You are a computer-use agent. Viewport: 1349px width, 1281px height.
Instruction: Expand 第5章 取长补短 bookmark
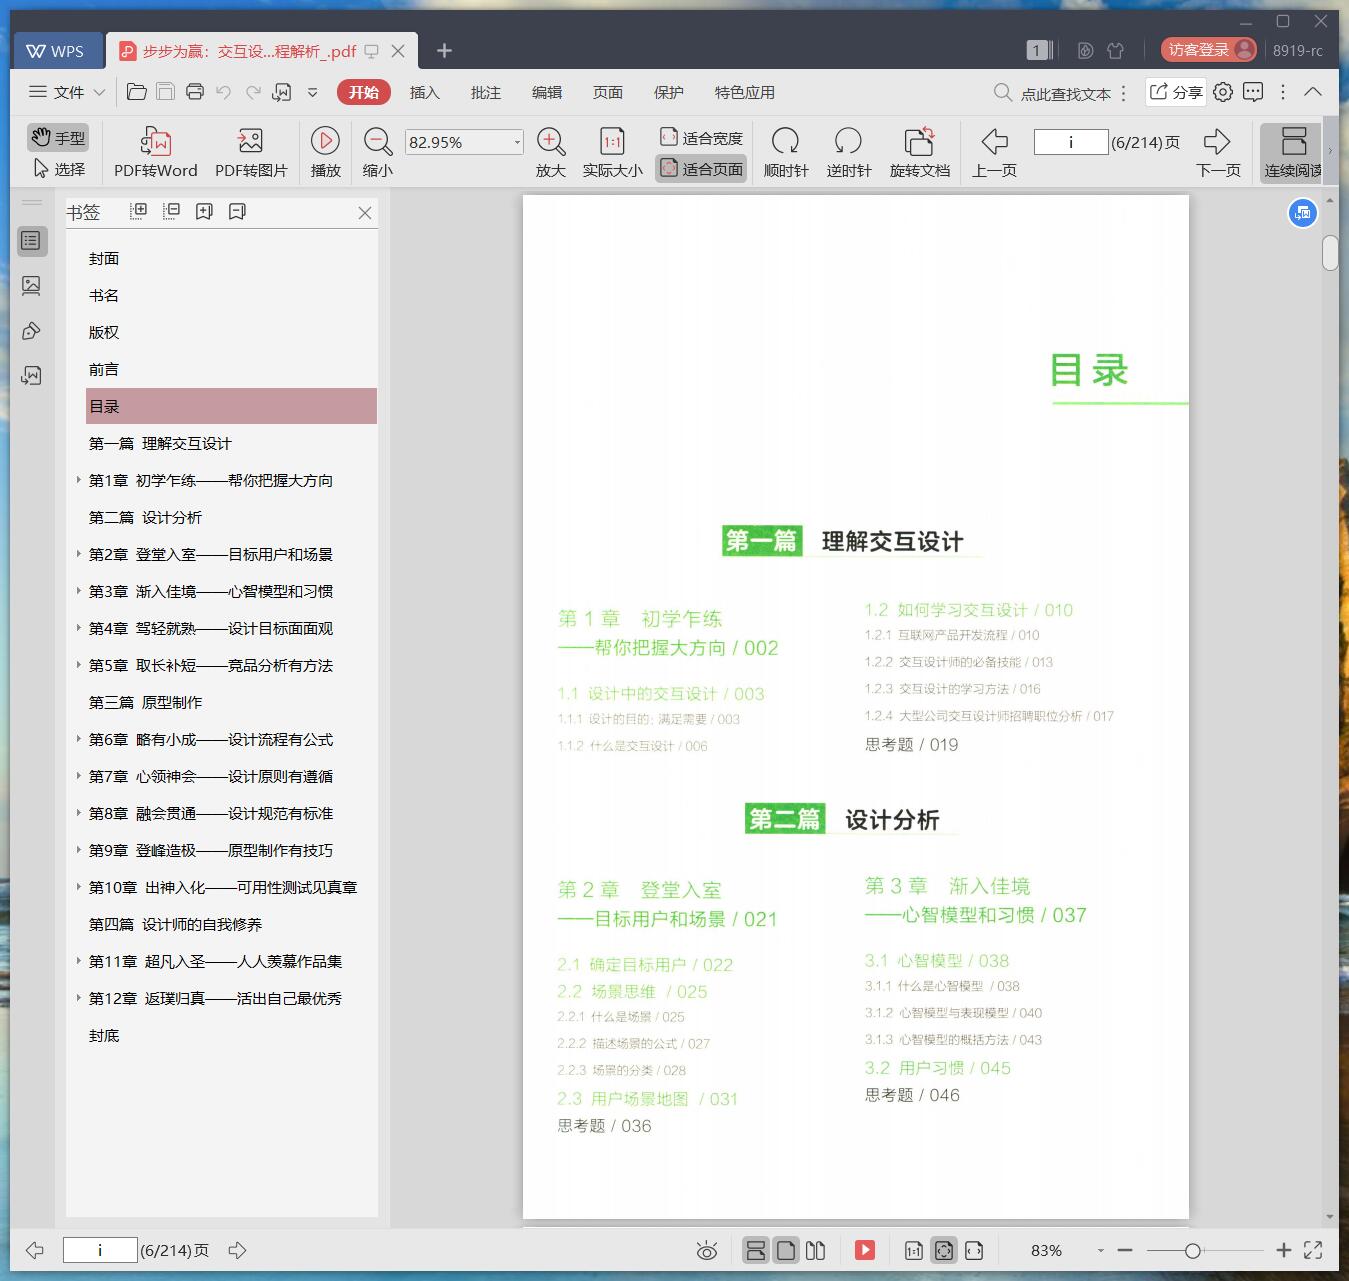point(78,665)
